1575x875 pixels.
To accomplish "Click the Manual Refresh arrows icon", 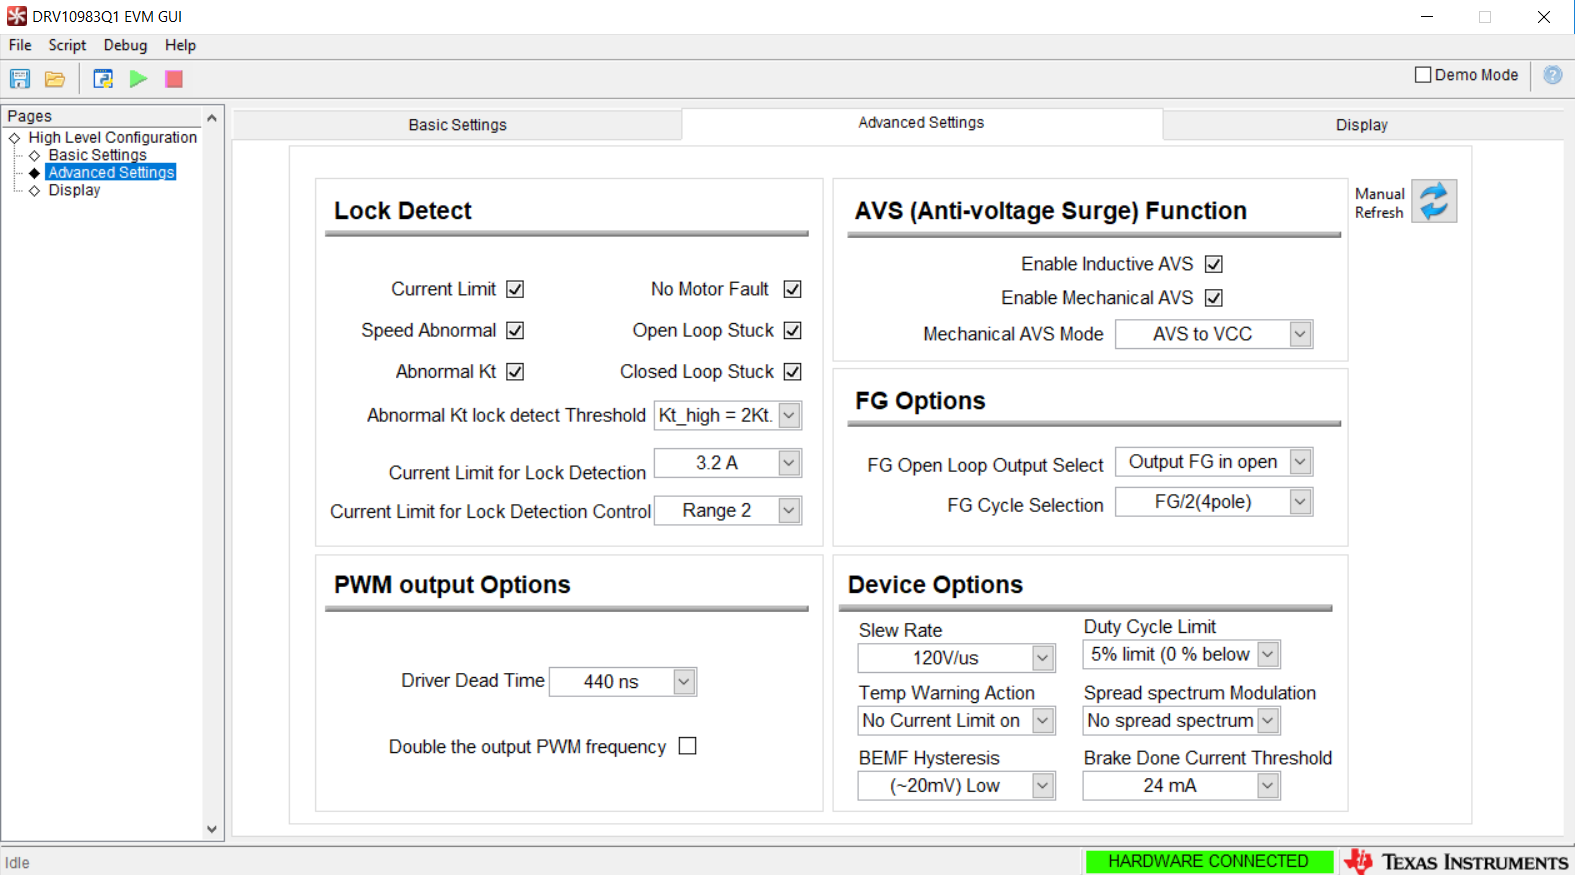I will pos(1434,201).
